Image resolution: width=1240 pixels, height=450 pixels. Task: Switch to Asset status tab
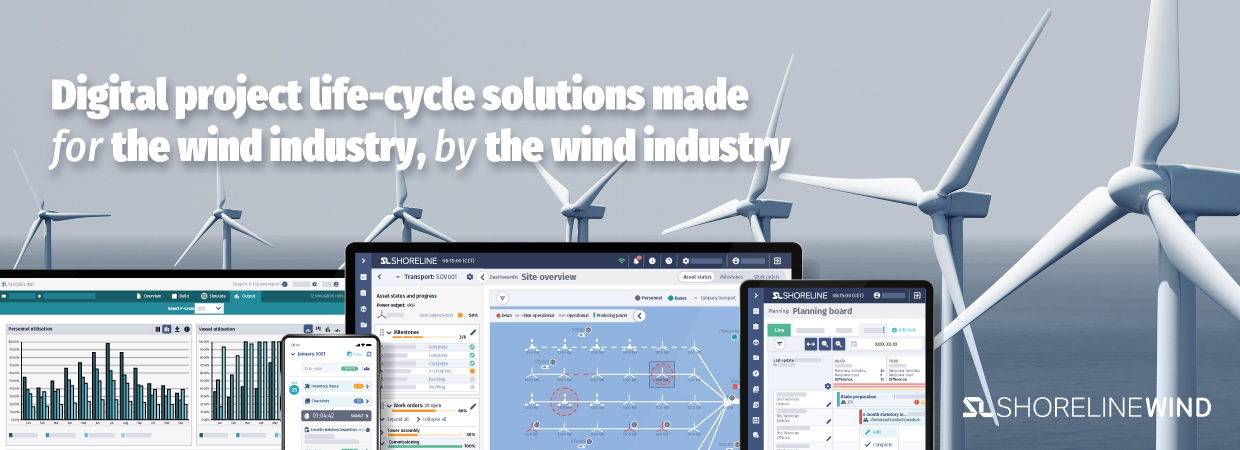pos(697,277)
